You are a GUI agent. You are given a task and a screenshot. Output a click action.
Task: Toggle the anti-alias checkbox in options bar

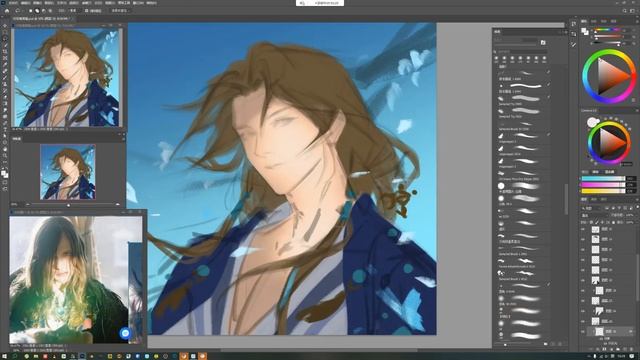pyautogui.click(x=86, y=11)
